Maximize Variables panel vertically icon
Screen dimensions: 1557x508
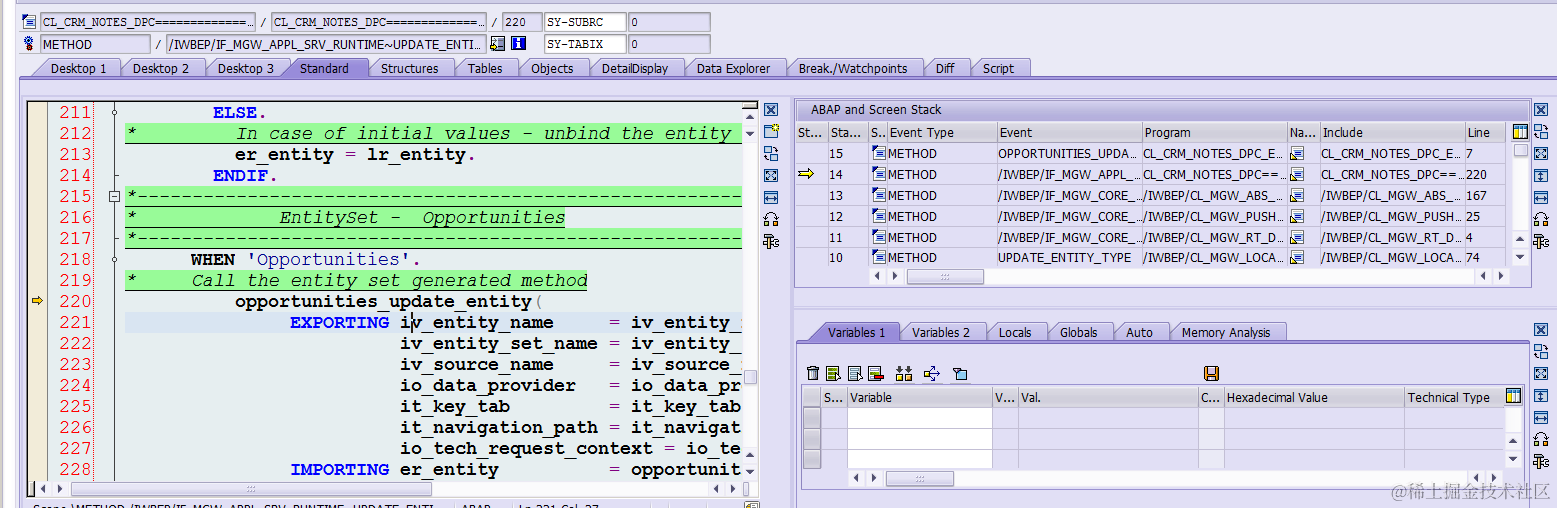pos(1541,395)
